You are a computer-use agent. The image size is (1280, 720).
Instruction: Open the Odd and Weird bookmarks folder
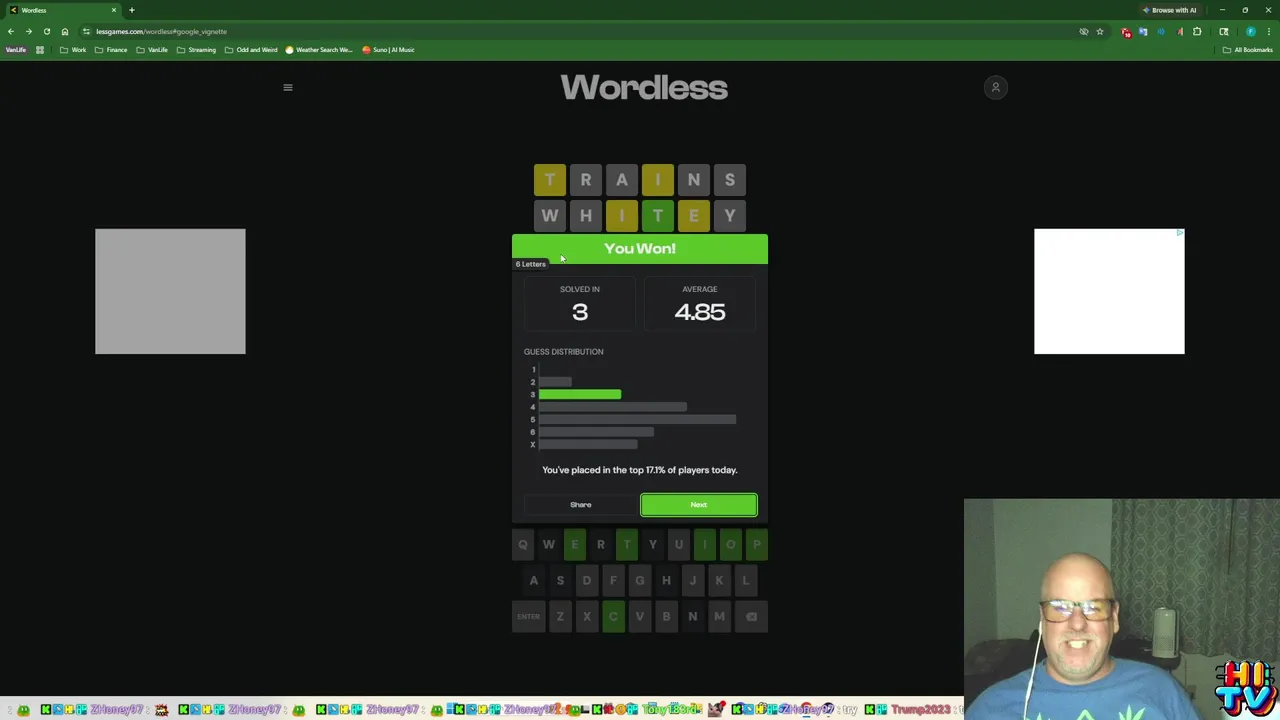(251, 50)
